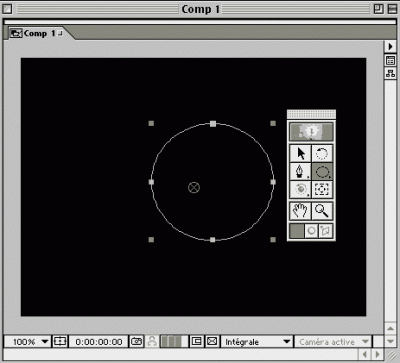This screenshot has height=363, width=400.
Task: Open composition settings icon on right edge
Action: point(390,60)
